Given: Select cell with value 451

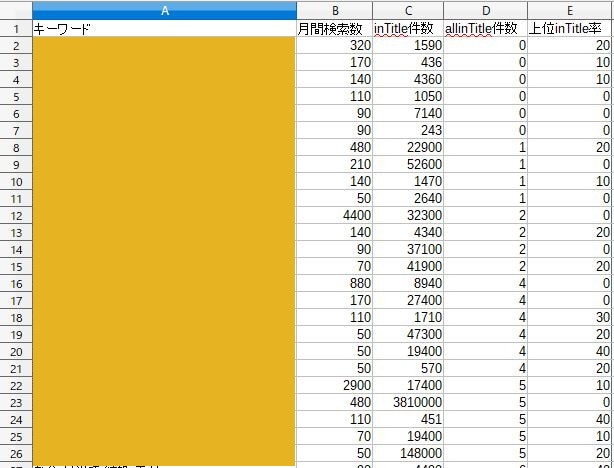Looking at the screenshot, I should click(x=408, y=419).
